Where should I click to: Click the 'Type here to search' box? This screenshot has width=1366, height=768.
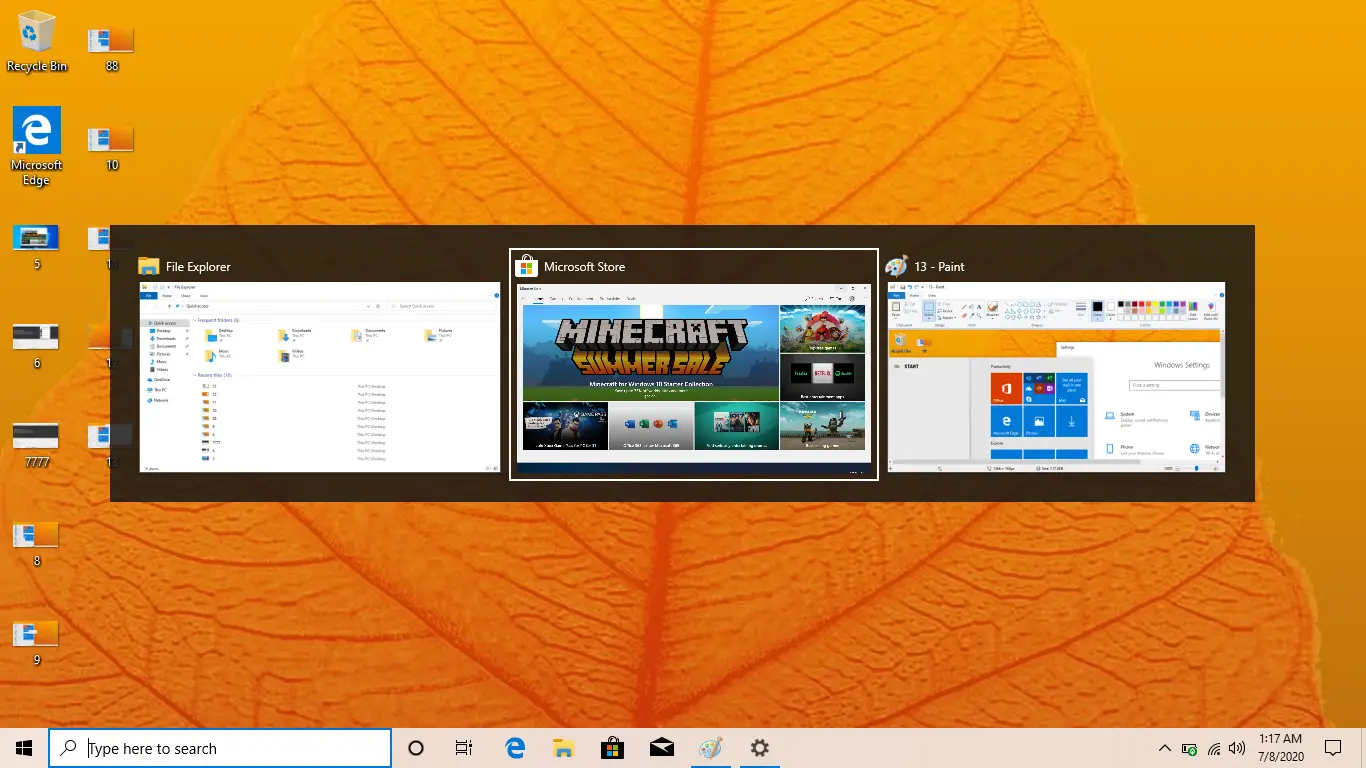[x=220, y=748]
